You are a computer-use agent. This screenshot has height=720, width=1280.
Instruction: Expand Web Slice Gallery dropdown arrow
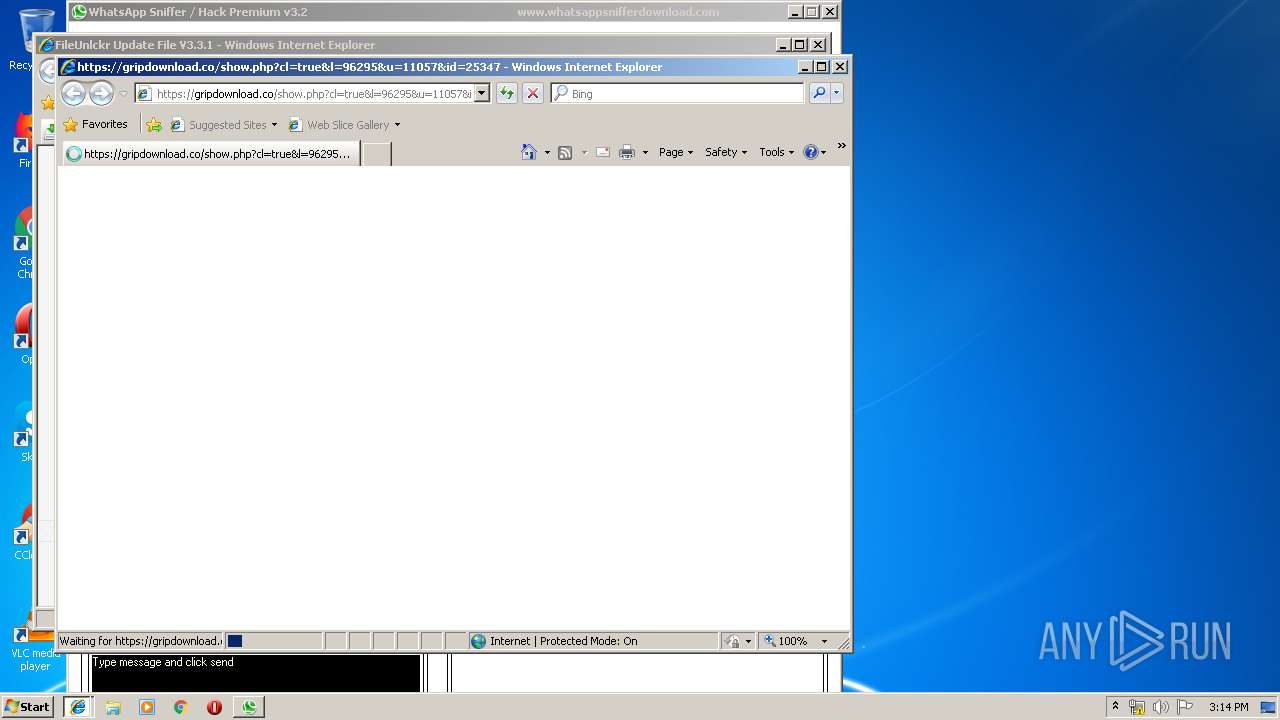(x=397, y=125)
